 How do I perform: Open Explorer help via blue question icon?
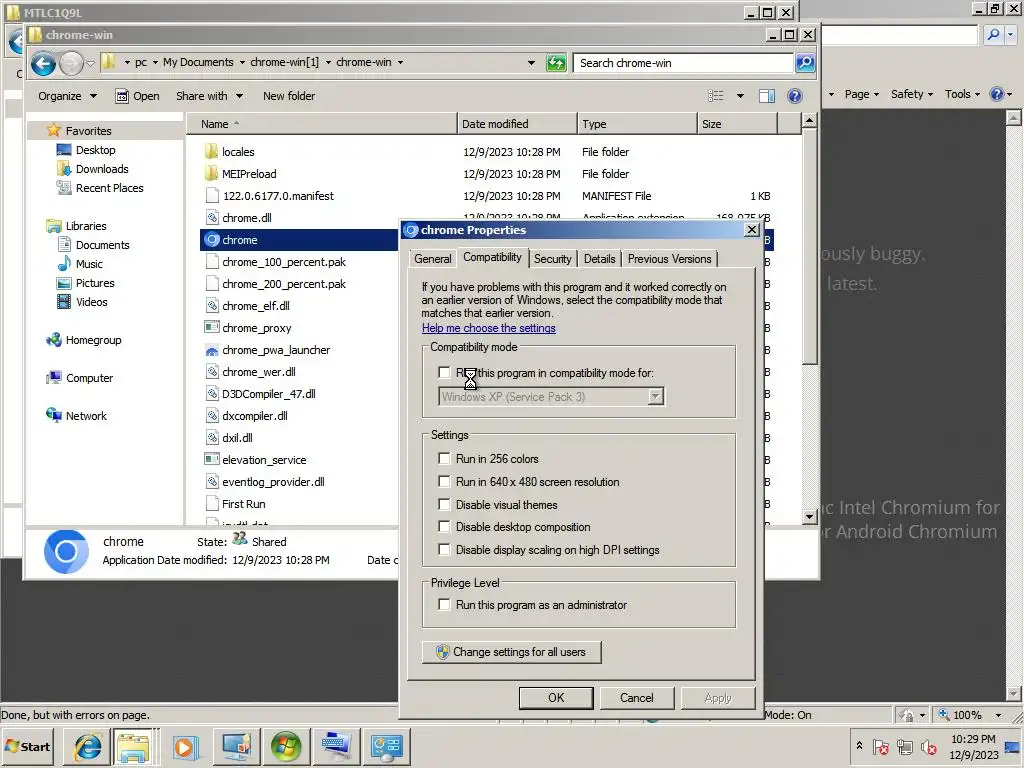794,96
